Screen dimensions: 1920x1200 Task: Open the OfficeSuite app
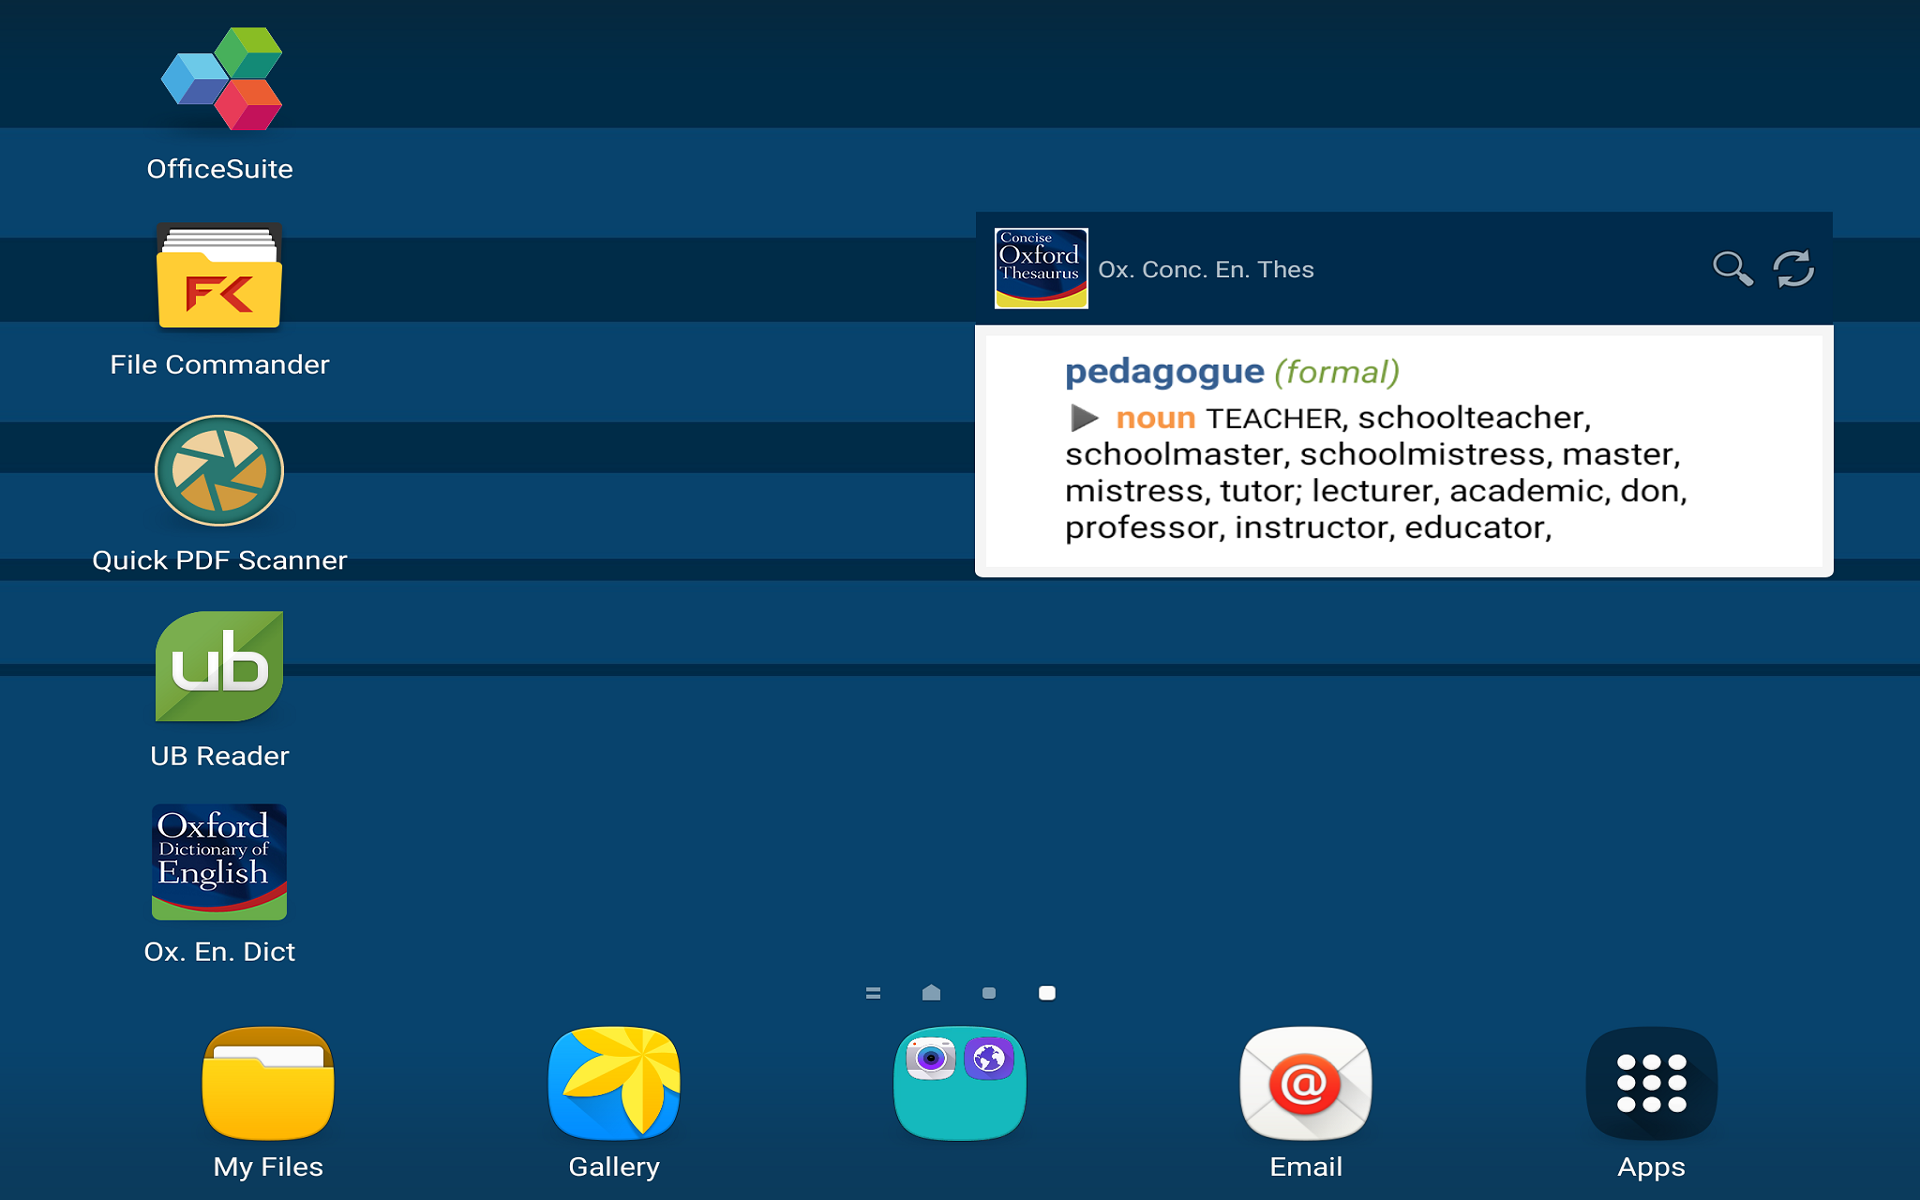point(219,77)
